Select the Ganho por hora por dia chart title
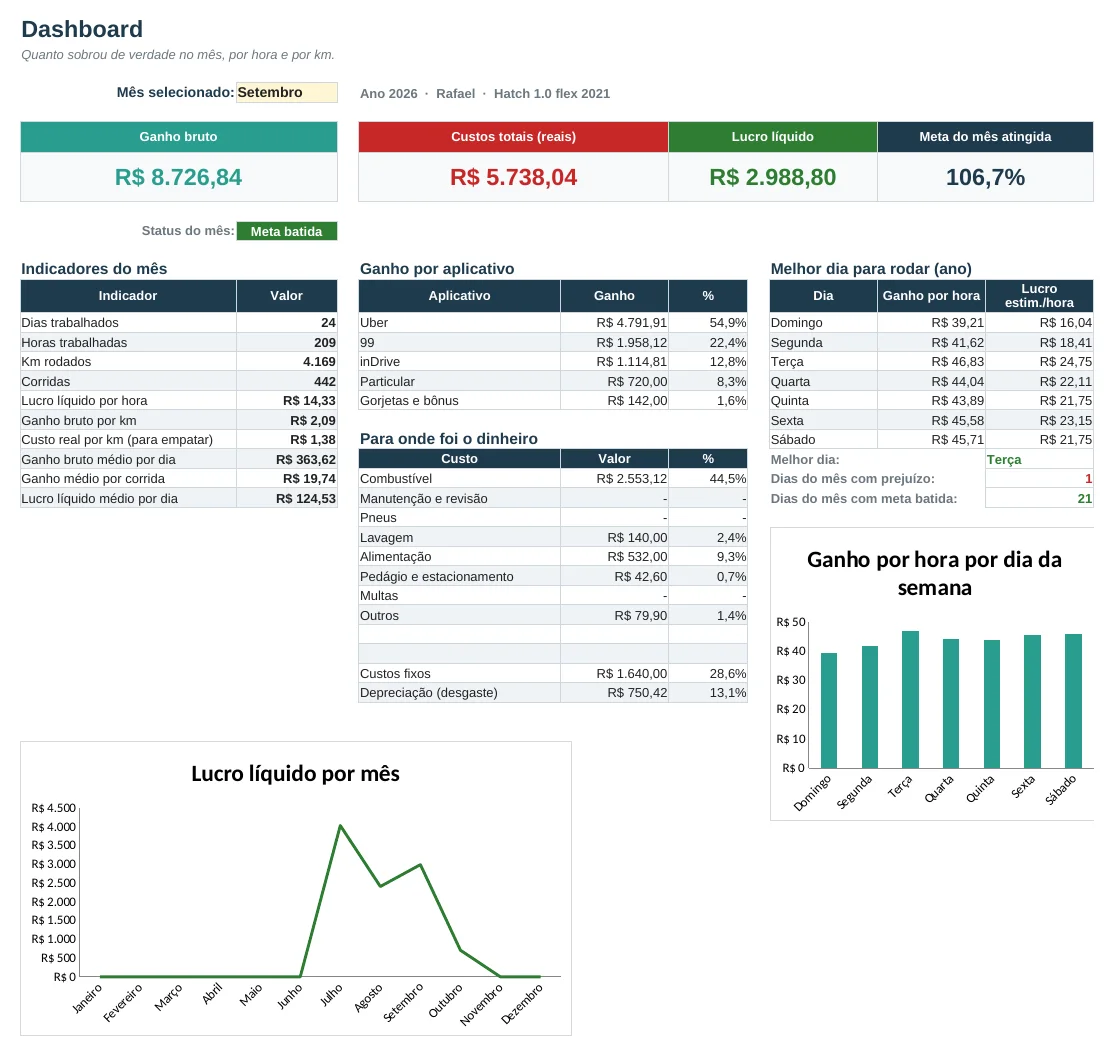This screenshot has width=1114, height=1056. click(934, 573)
